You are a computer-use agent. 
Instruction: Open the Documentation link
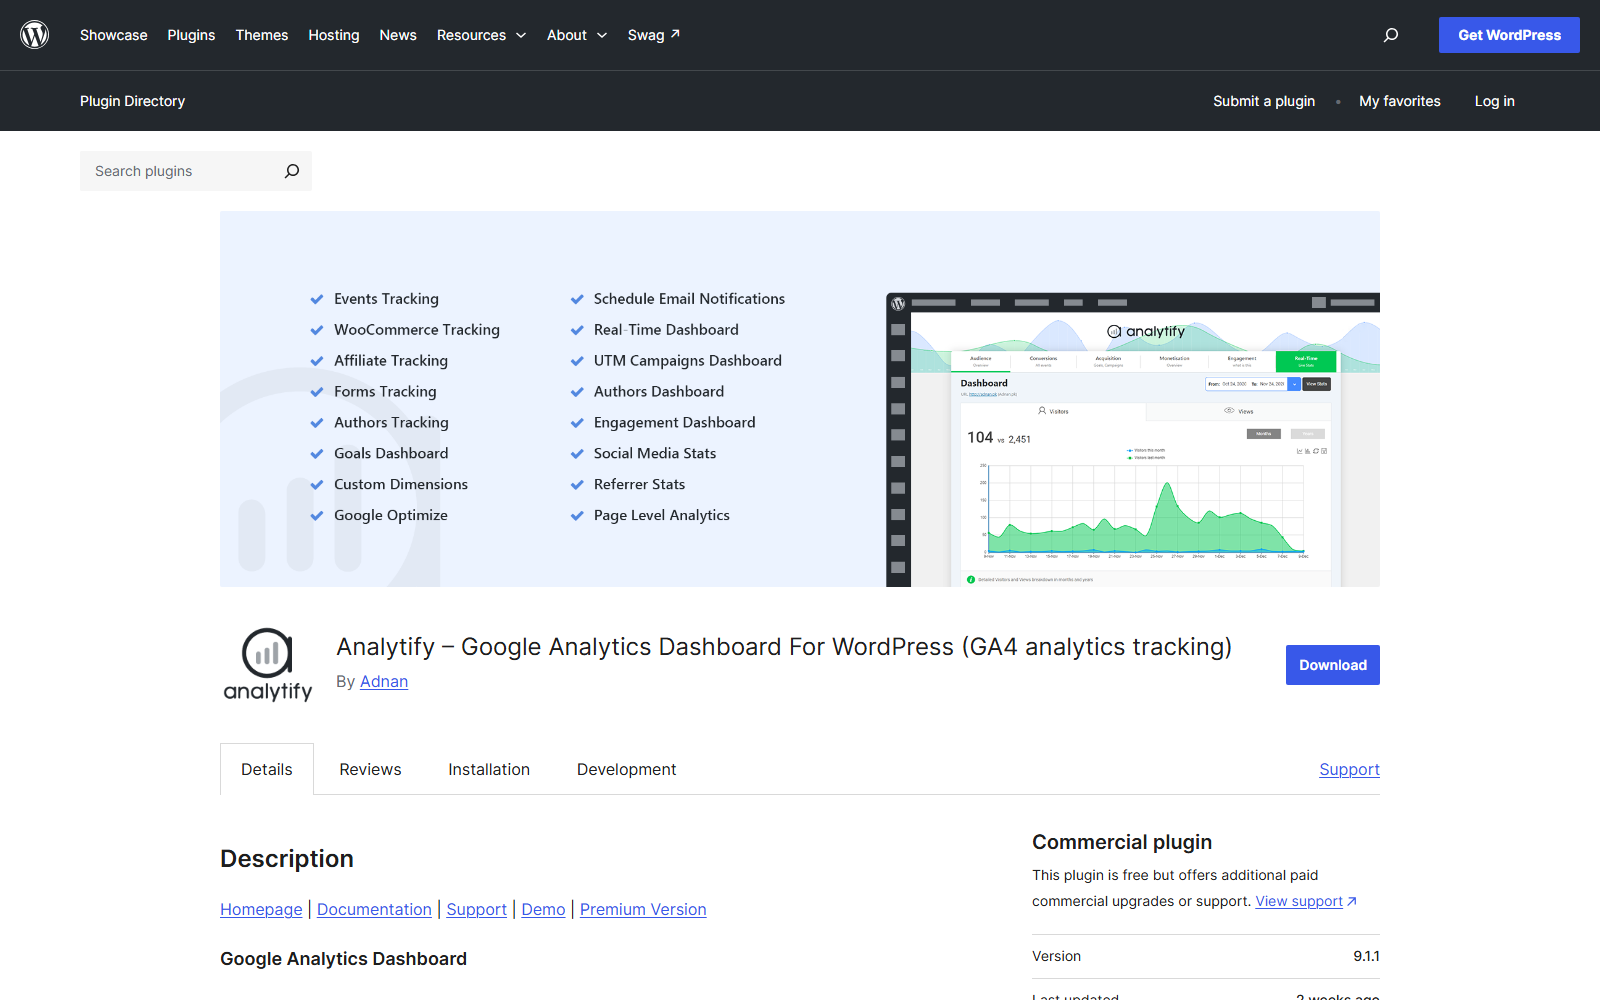pos(374,909)
